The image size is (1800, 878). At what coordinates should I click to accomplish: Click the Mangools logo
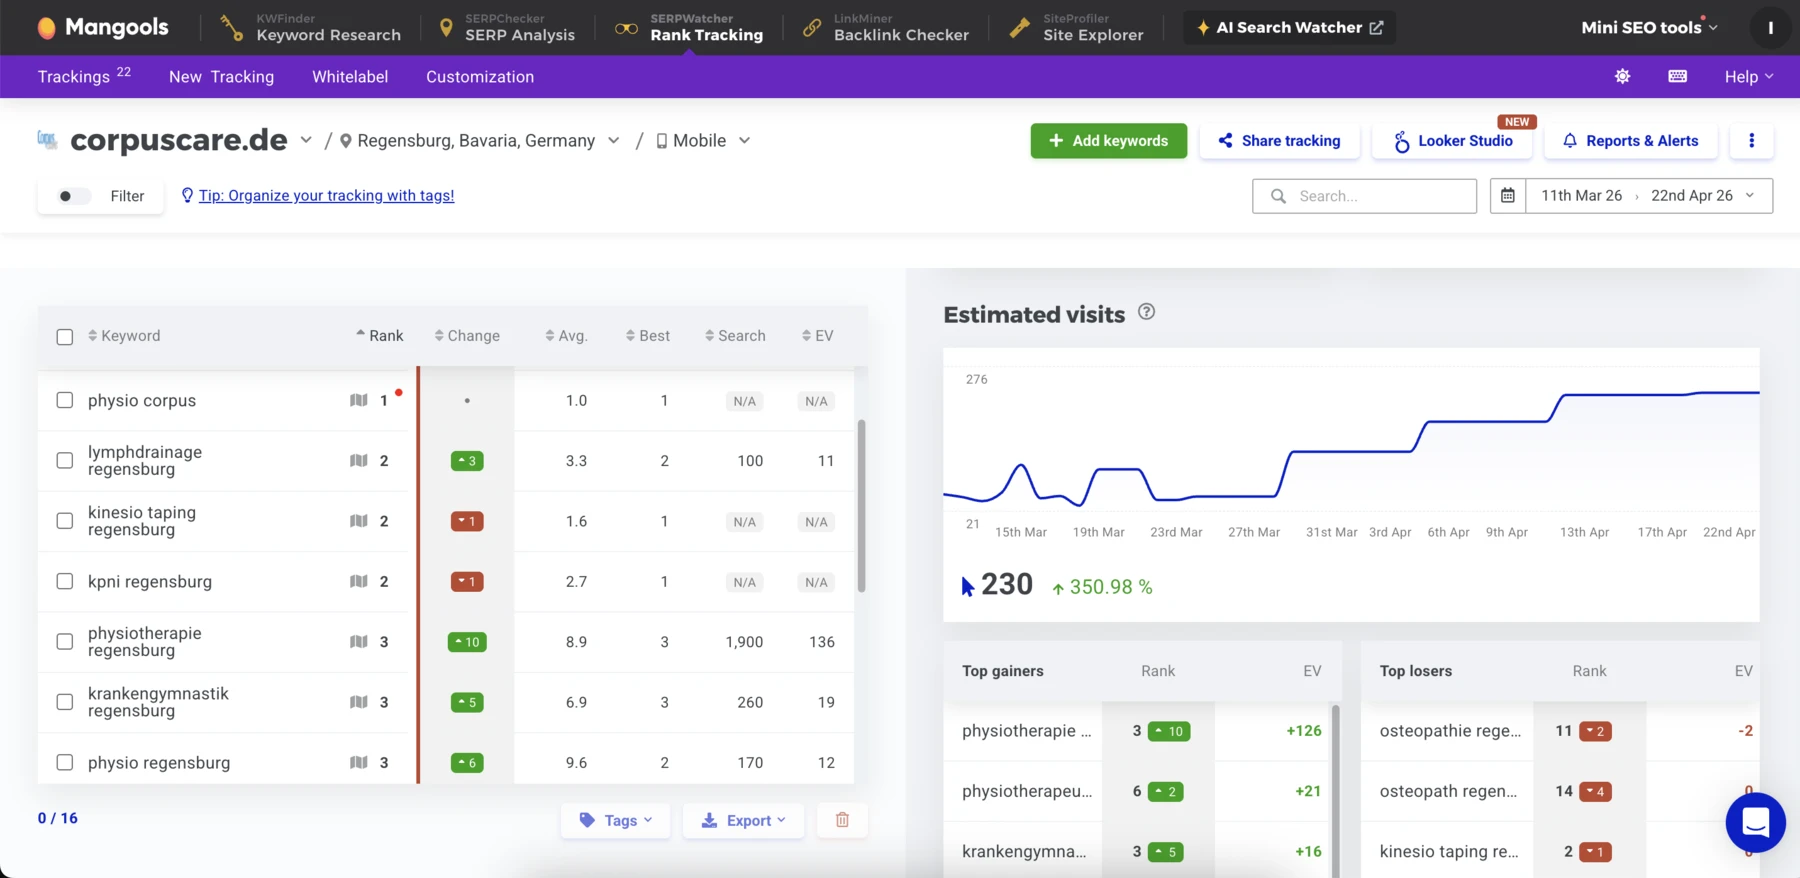tap(103, 27)
